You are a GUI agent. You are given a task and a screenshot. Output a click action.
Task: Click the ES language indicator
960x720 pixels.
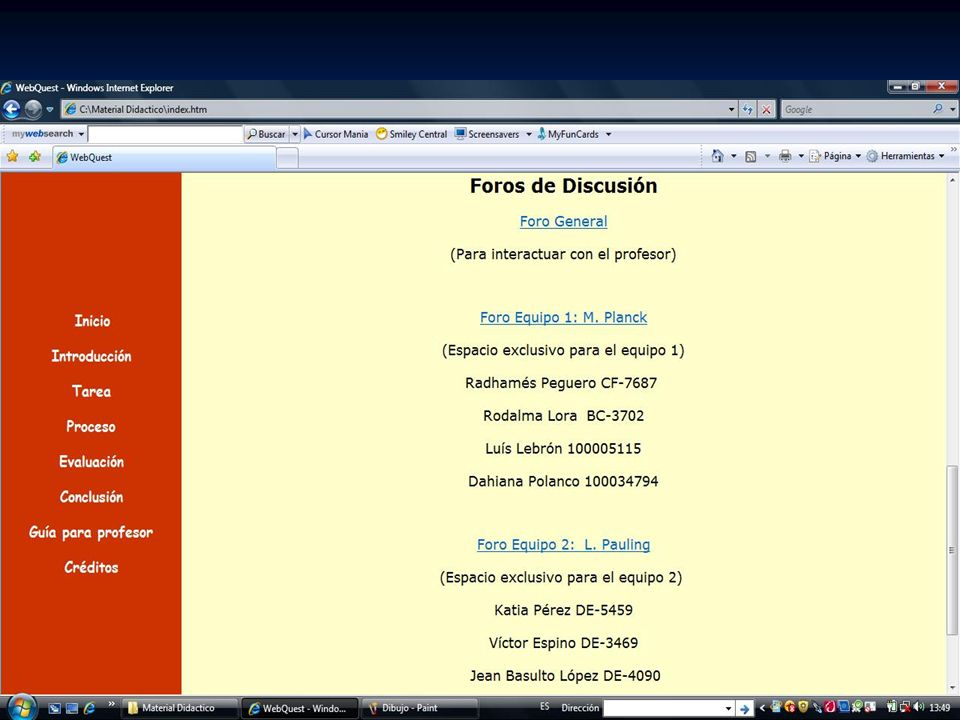coord(544,707)
